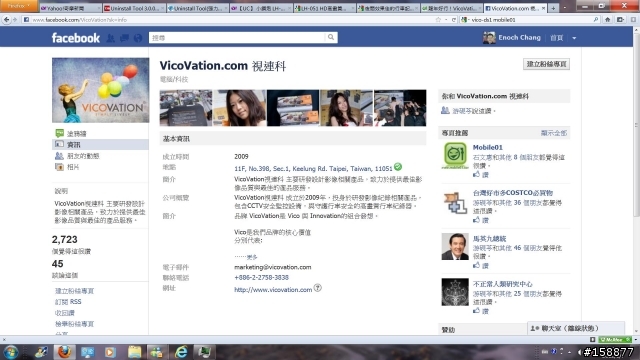The image size is (640, 360).
Task: Reload the page with the refresh icon
Action: coord(453,20)
